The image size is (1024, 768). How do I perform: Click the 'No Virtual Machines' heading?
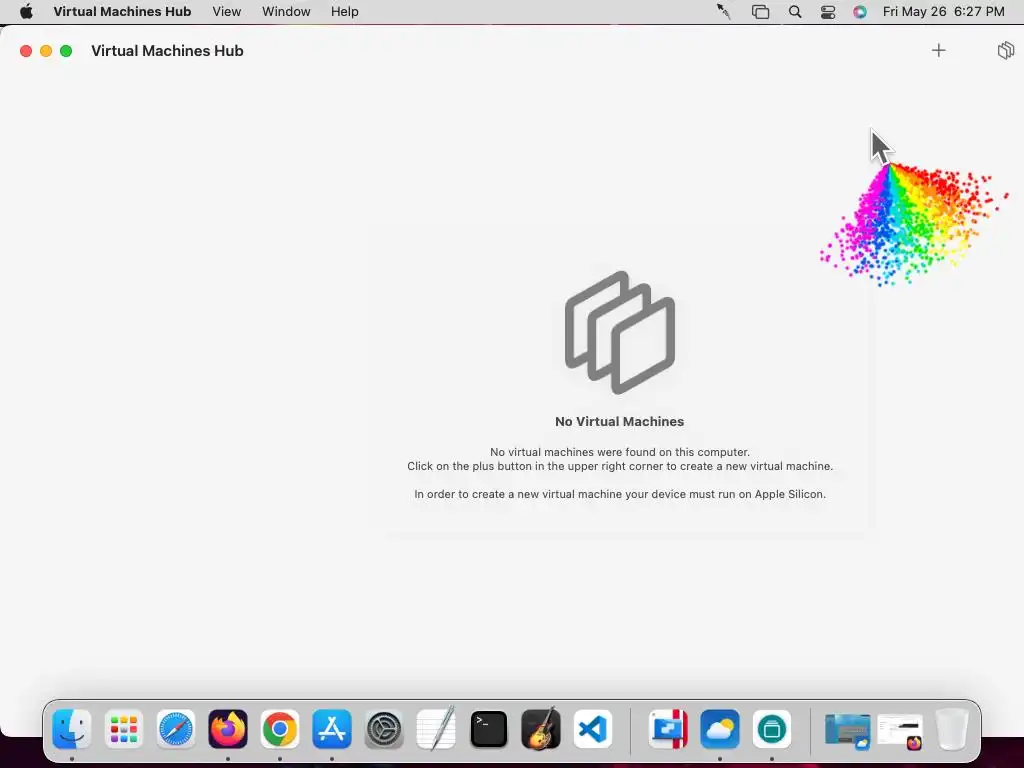point(620,422)
